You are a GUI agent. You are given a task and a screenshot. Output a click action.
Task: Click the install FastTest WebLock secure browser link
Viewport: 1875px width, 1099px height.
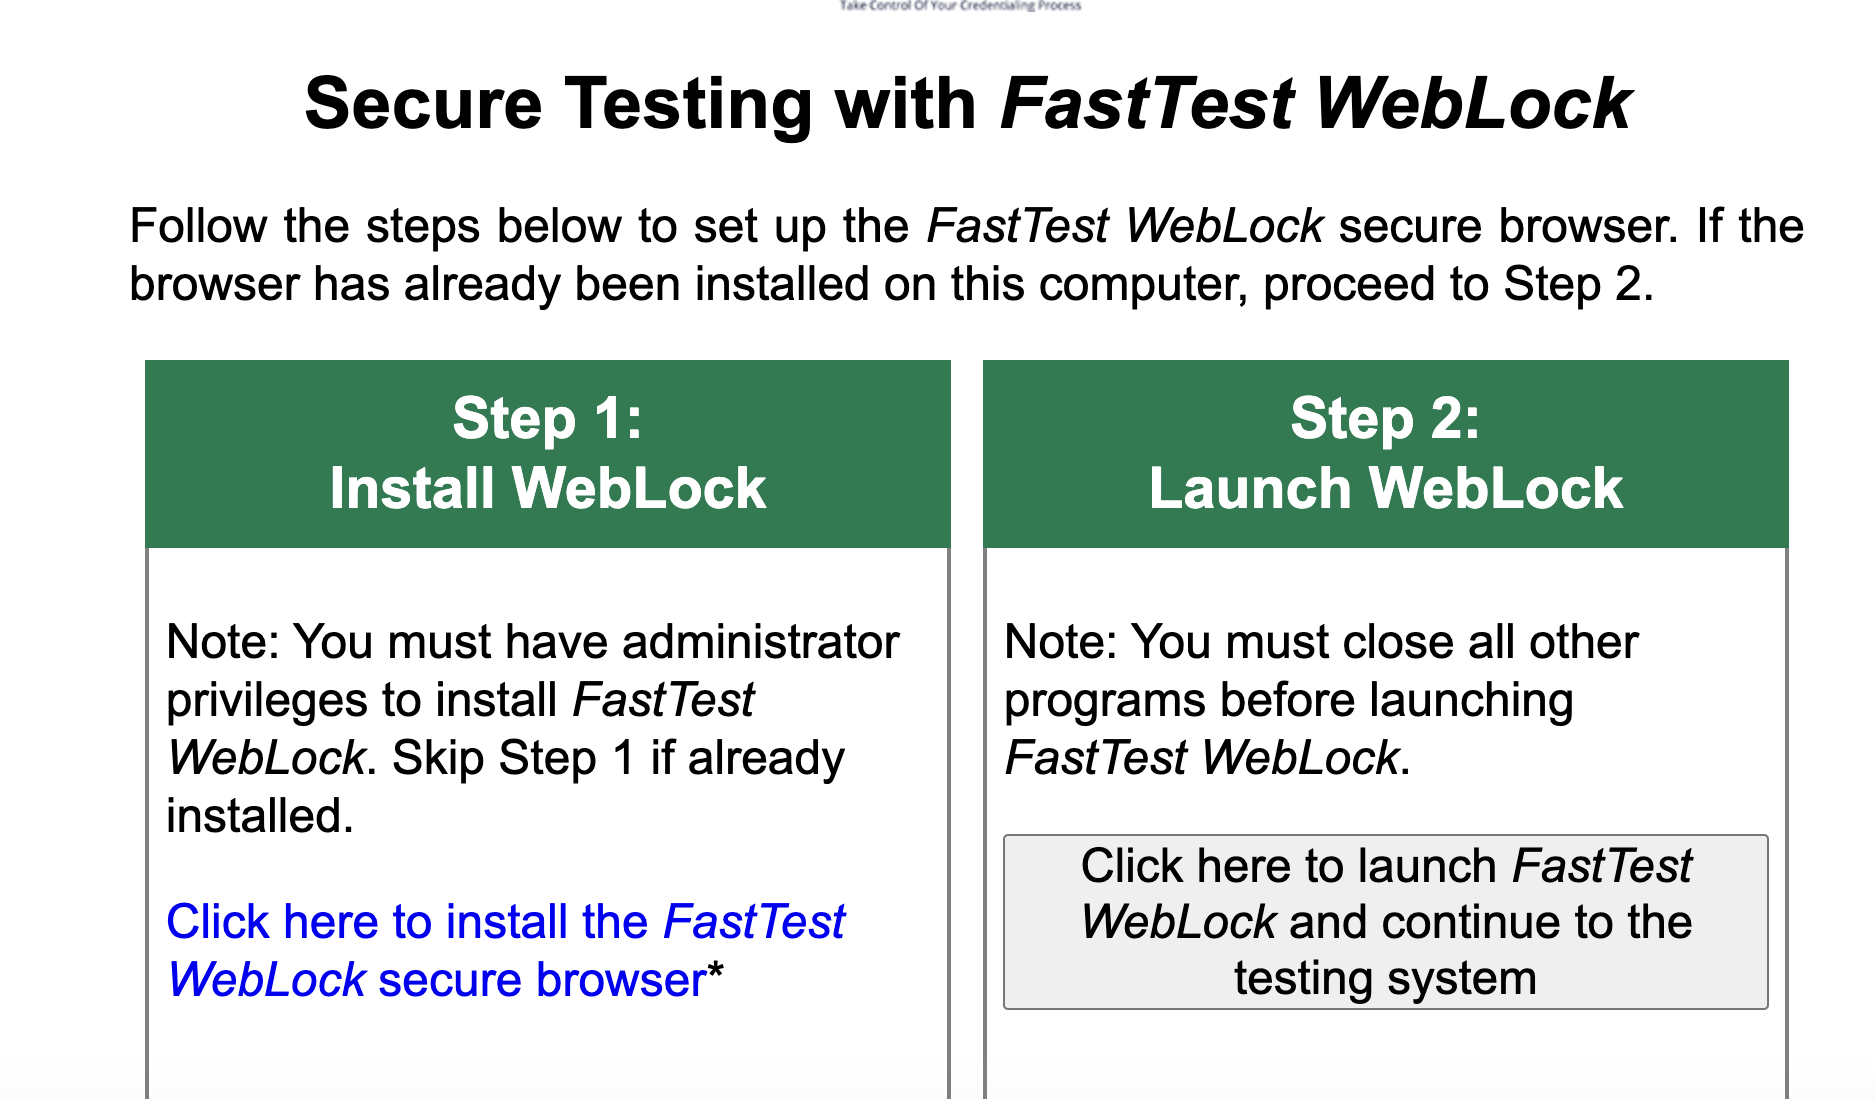click(505, 950)
